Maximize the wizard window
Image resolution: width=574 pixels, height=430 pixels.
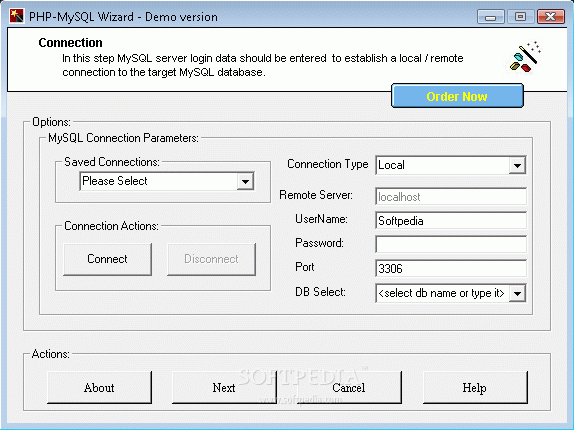(x=520, y=17)
